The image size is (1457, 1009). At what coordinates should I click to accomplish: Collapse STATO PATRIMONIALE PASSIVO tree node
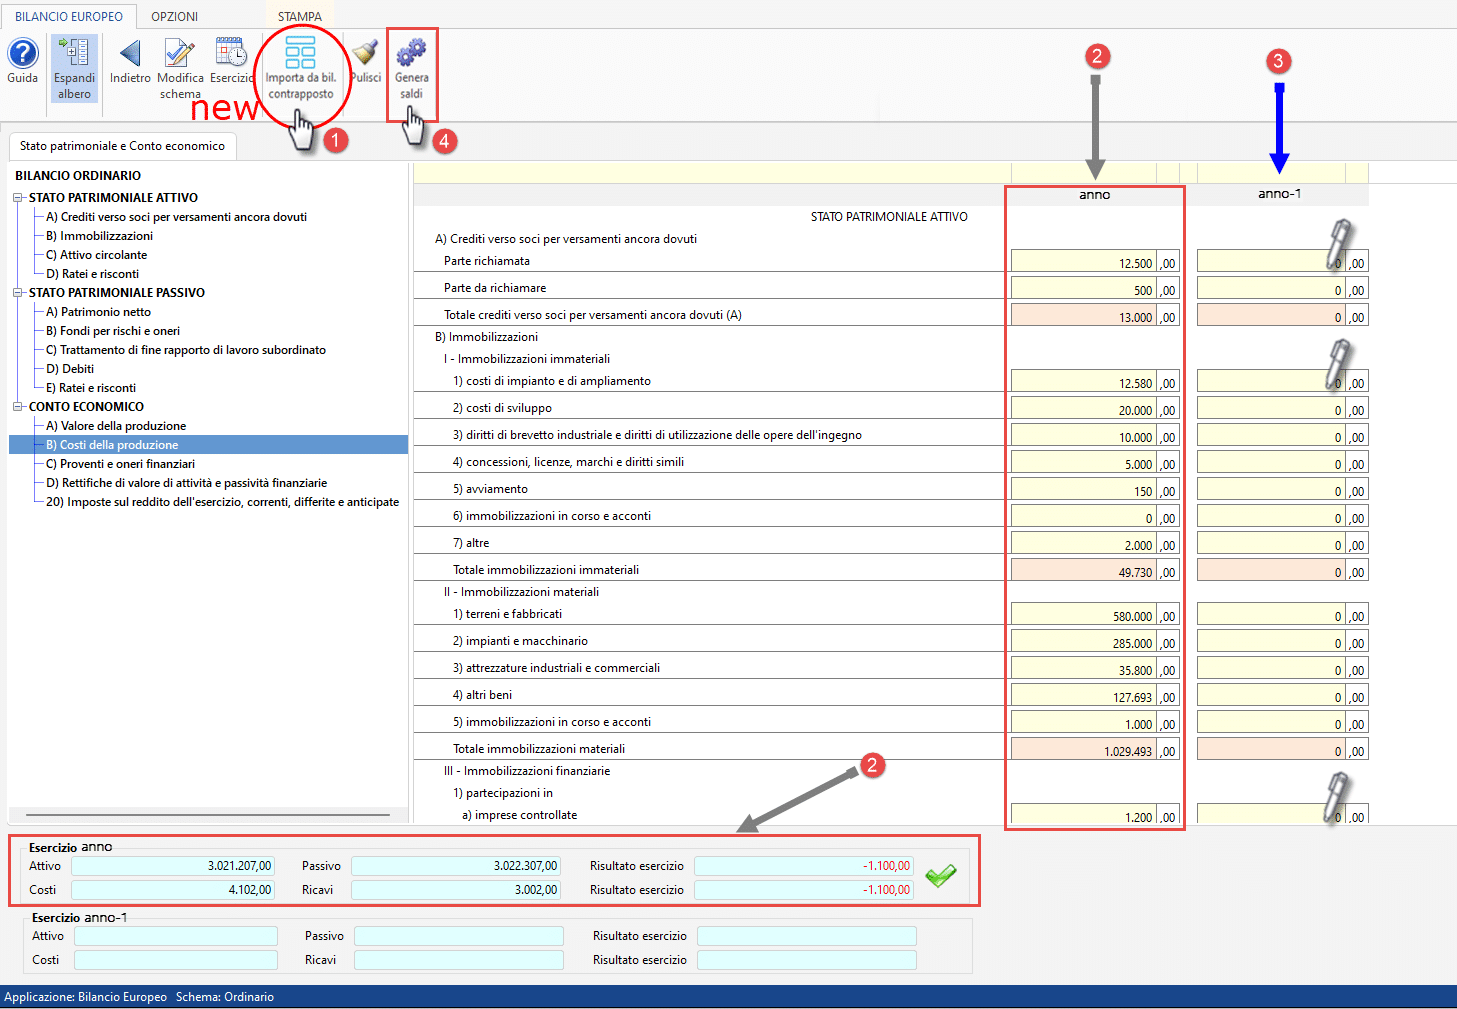click(18, 293)
